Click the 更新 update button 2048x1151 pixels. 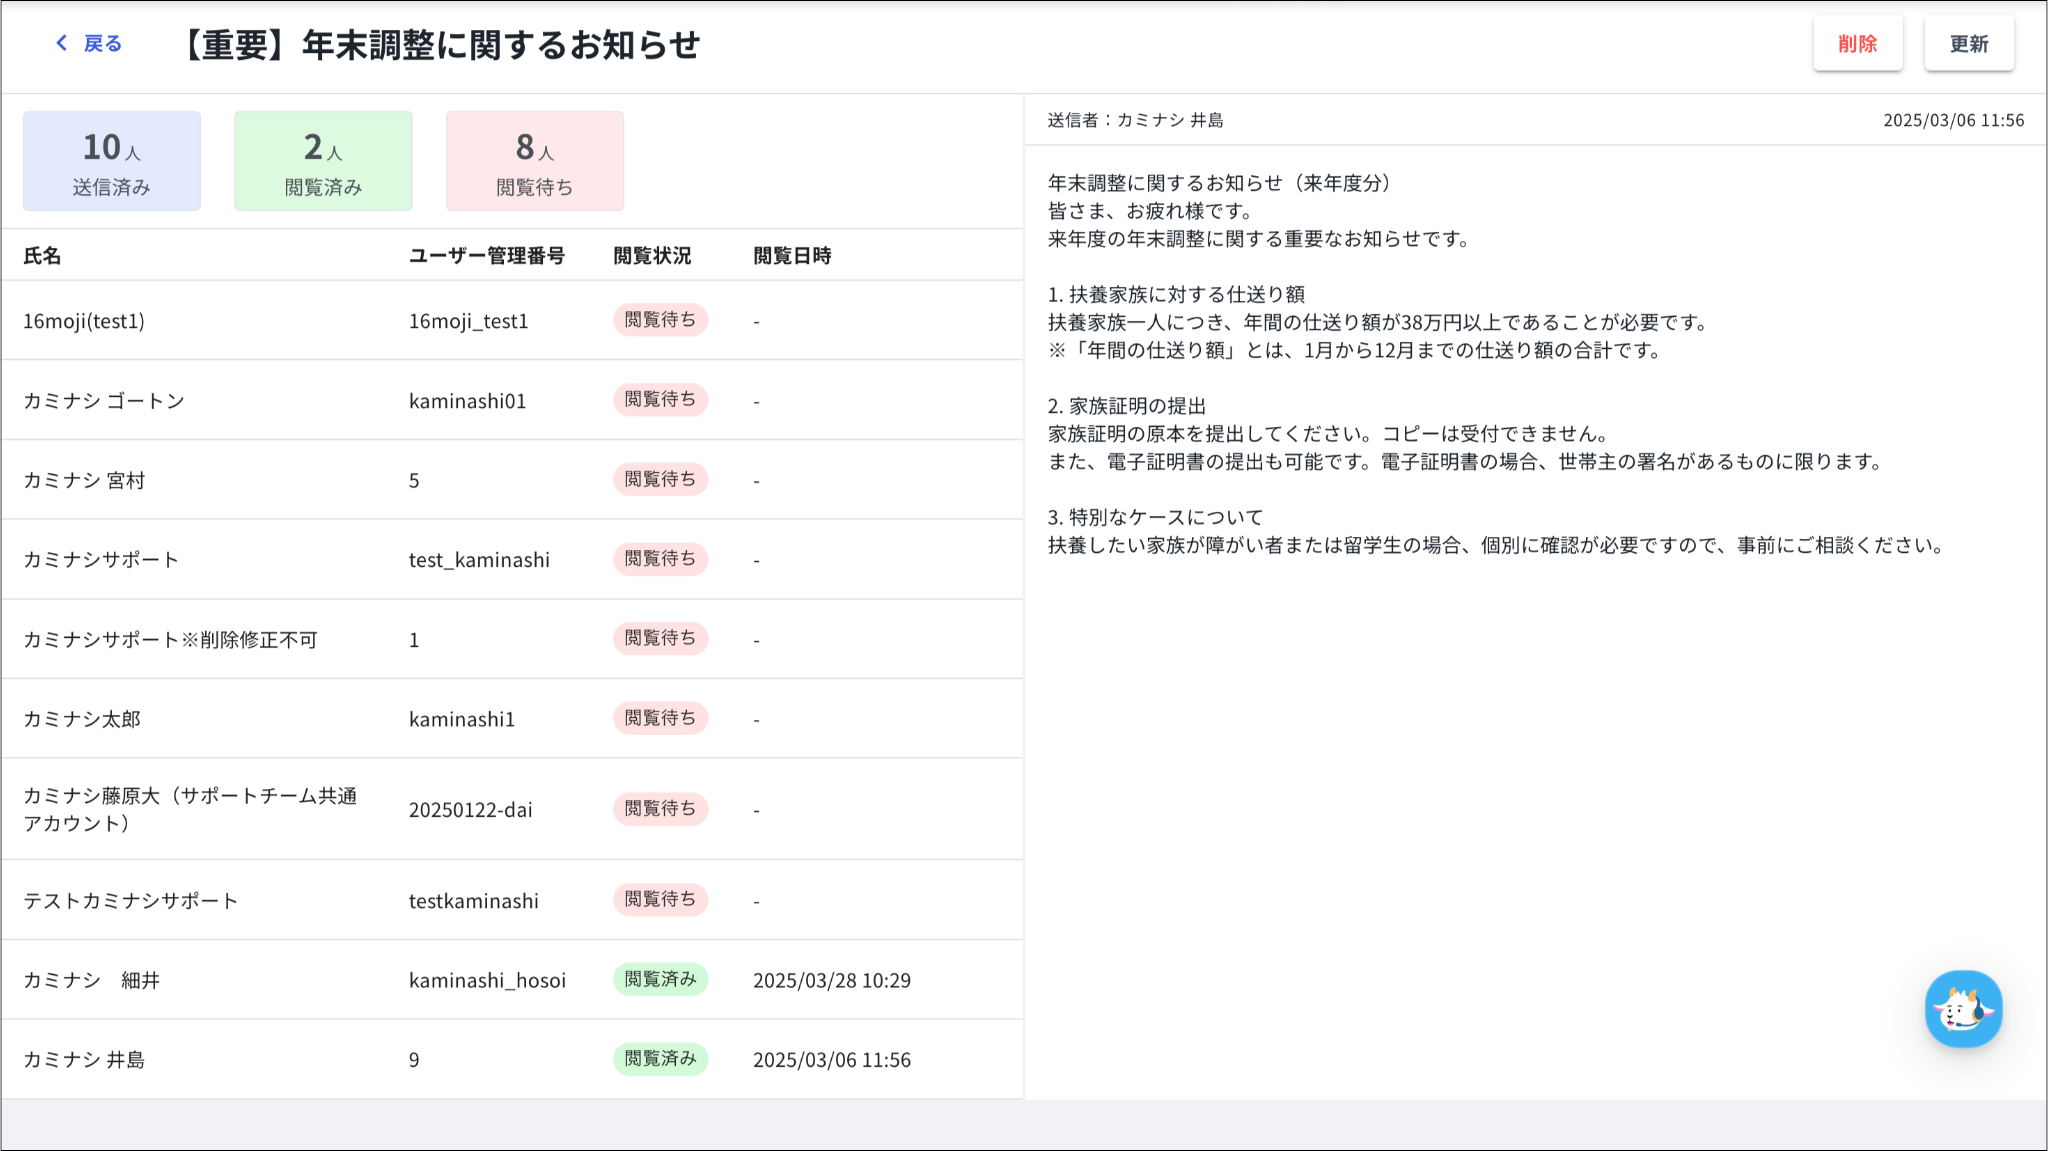[x=1968, y=44]
